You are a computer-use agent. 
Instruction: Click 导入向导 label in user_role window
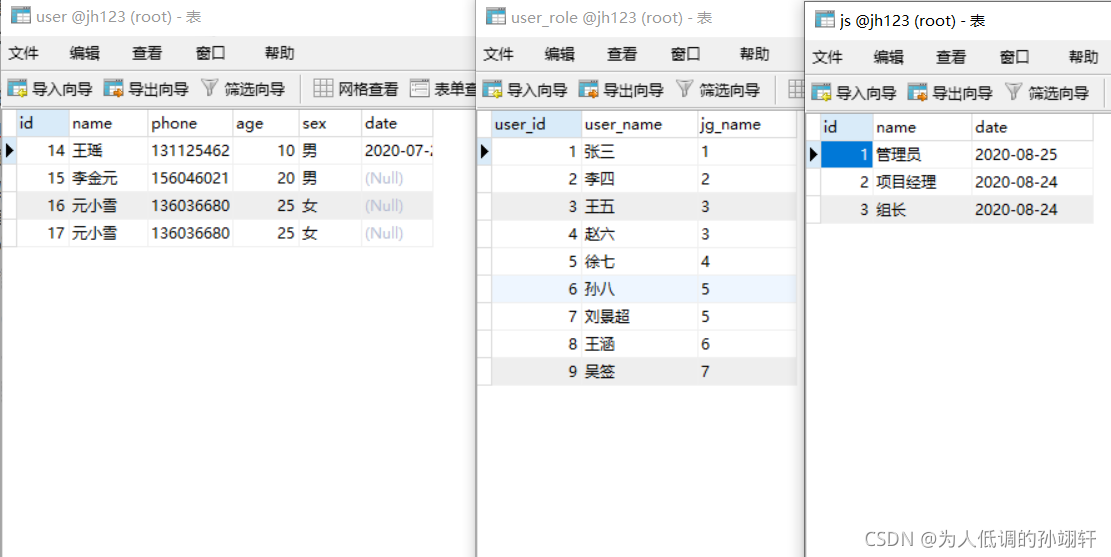coord(537,90)
